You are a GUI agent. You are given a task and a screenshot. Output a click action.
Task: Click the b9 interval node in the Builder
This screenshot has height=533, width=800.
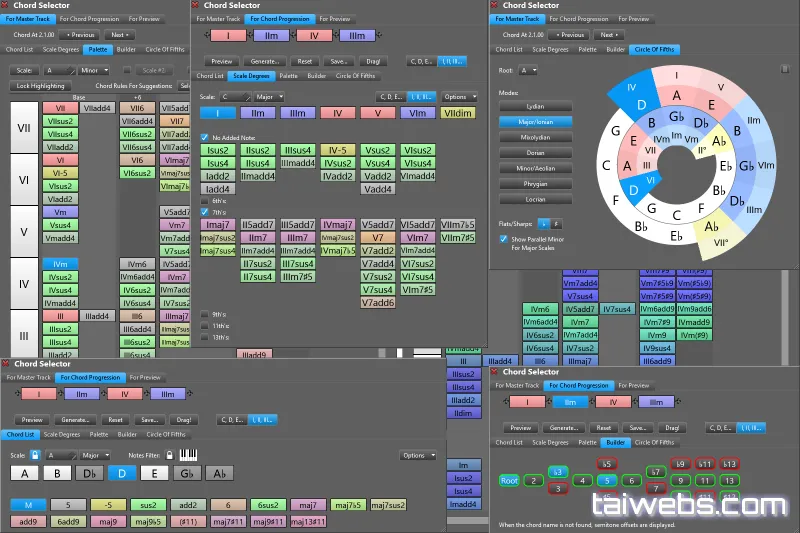[x=680, y=464]
